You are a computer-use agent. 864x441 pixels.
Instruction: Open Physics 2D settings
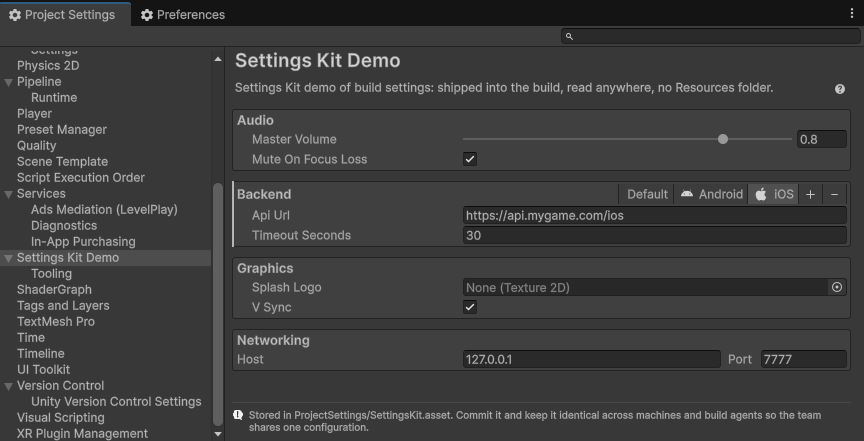point(48,66)
